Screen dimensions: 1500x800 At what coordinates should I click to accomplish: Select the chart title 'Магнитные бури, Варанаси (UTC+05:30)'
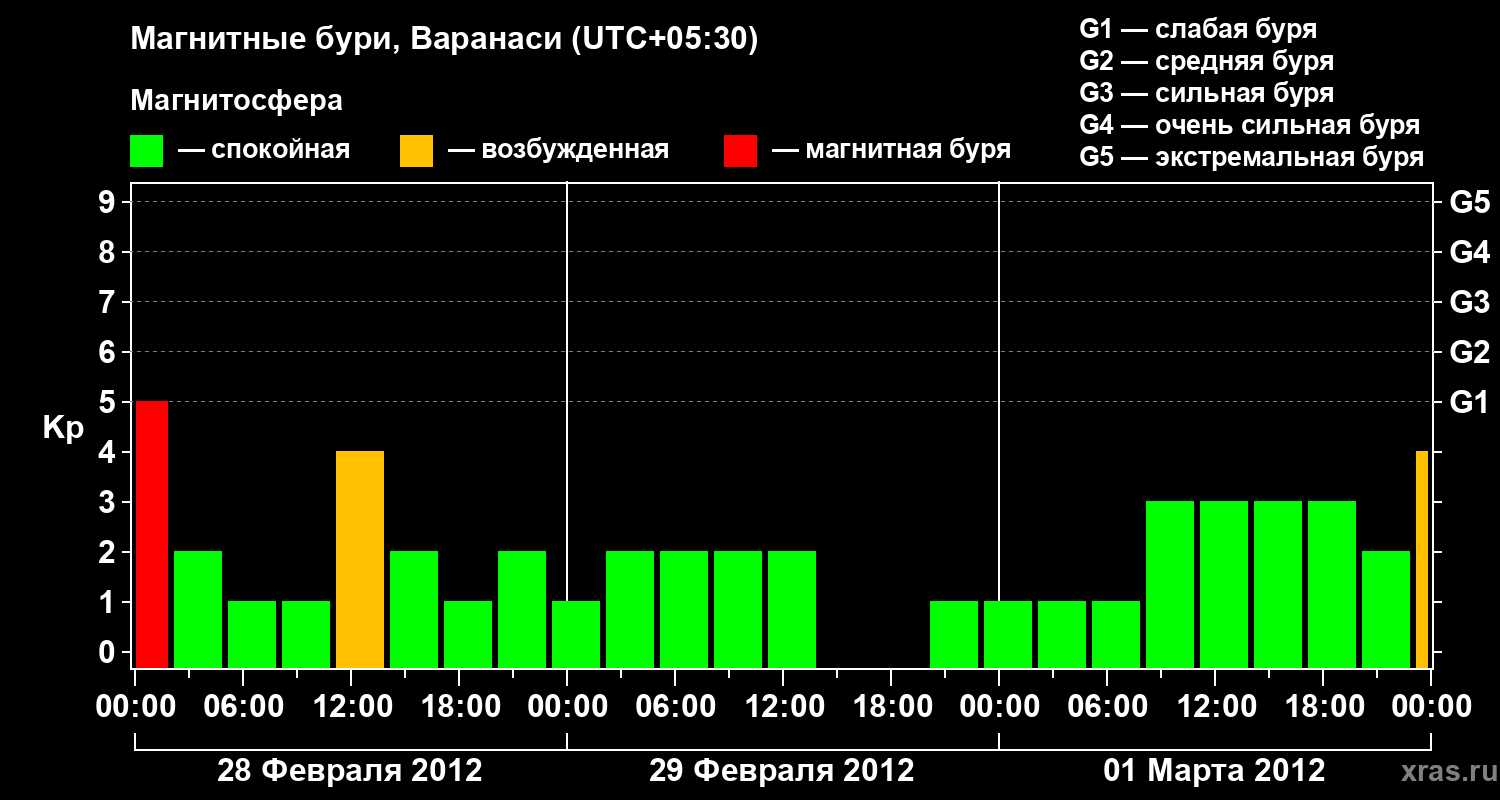[444, 40]
